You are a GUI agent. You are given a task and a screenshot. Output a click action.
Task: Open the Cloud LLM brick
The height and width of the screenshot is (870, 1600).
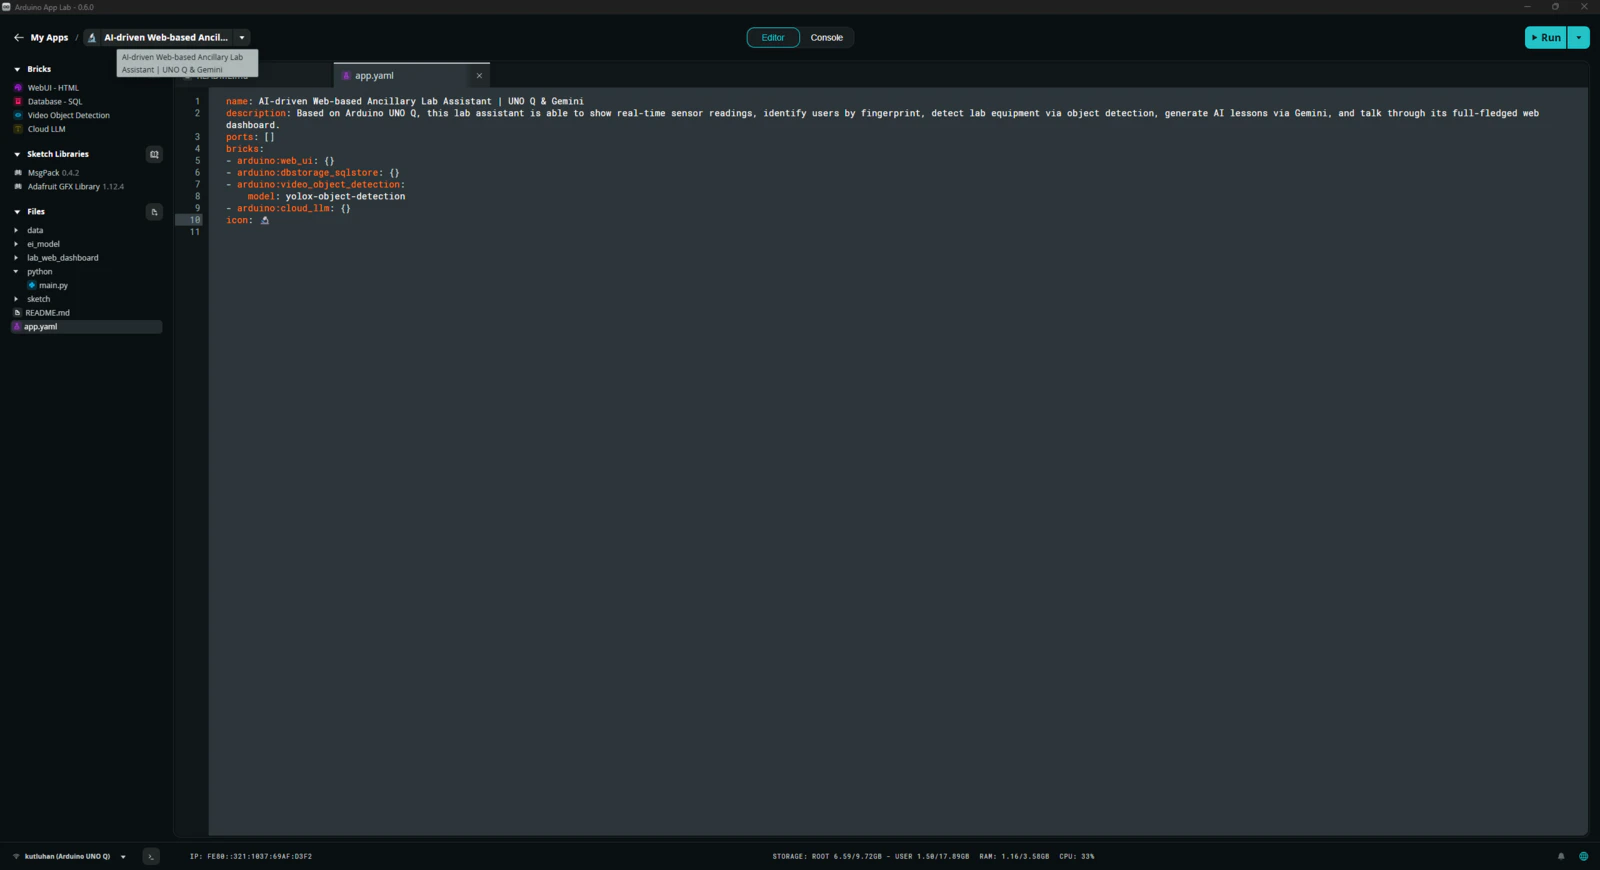point(46,129)
